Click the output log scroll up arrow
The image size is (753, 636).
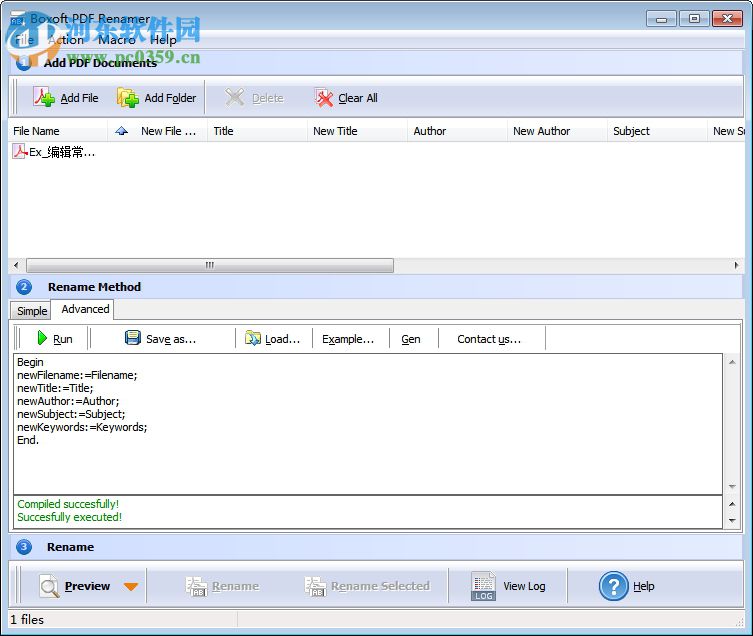tap(732, 504)
